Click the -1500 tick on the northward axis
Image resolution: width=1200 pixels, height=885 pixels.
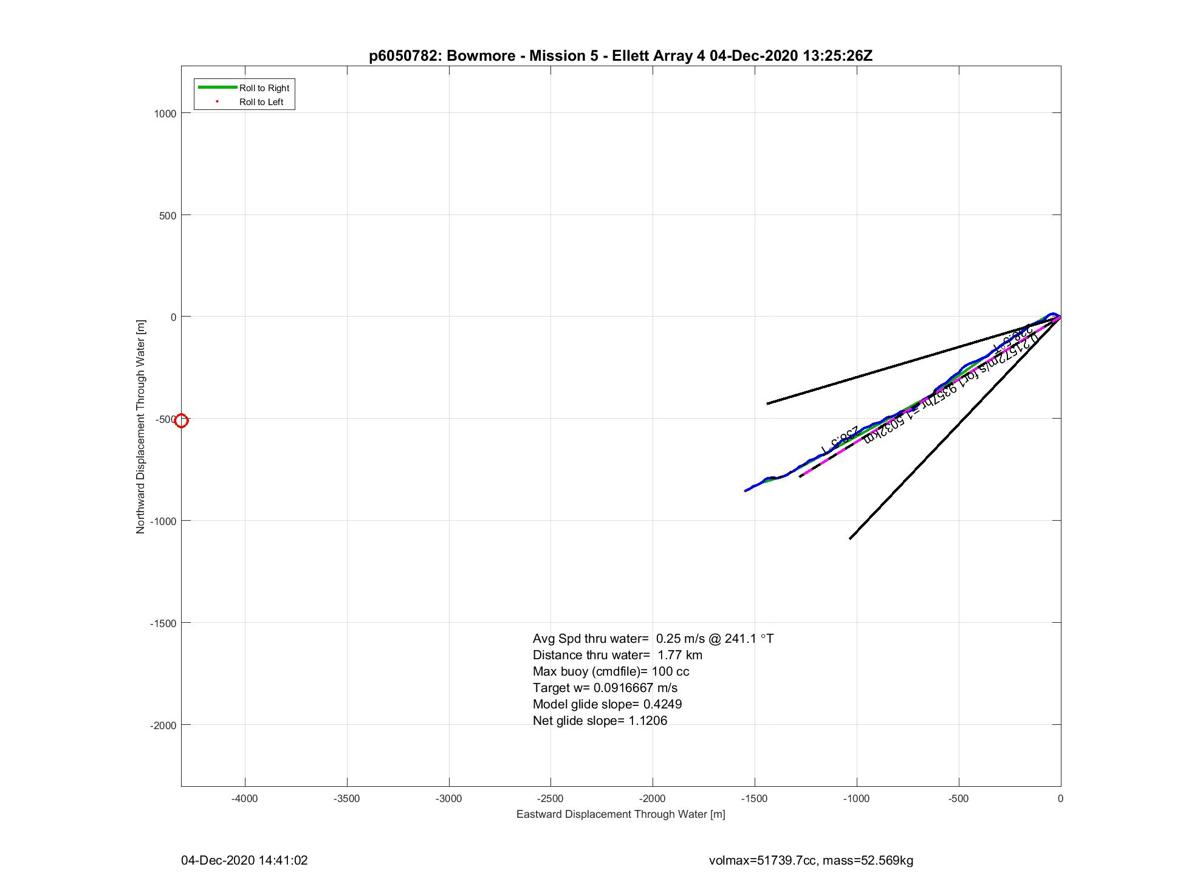tap(163, 624)
